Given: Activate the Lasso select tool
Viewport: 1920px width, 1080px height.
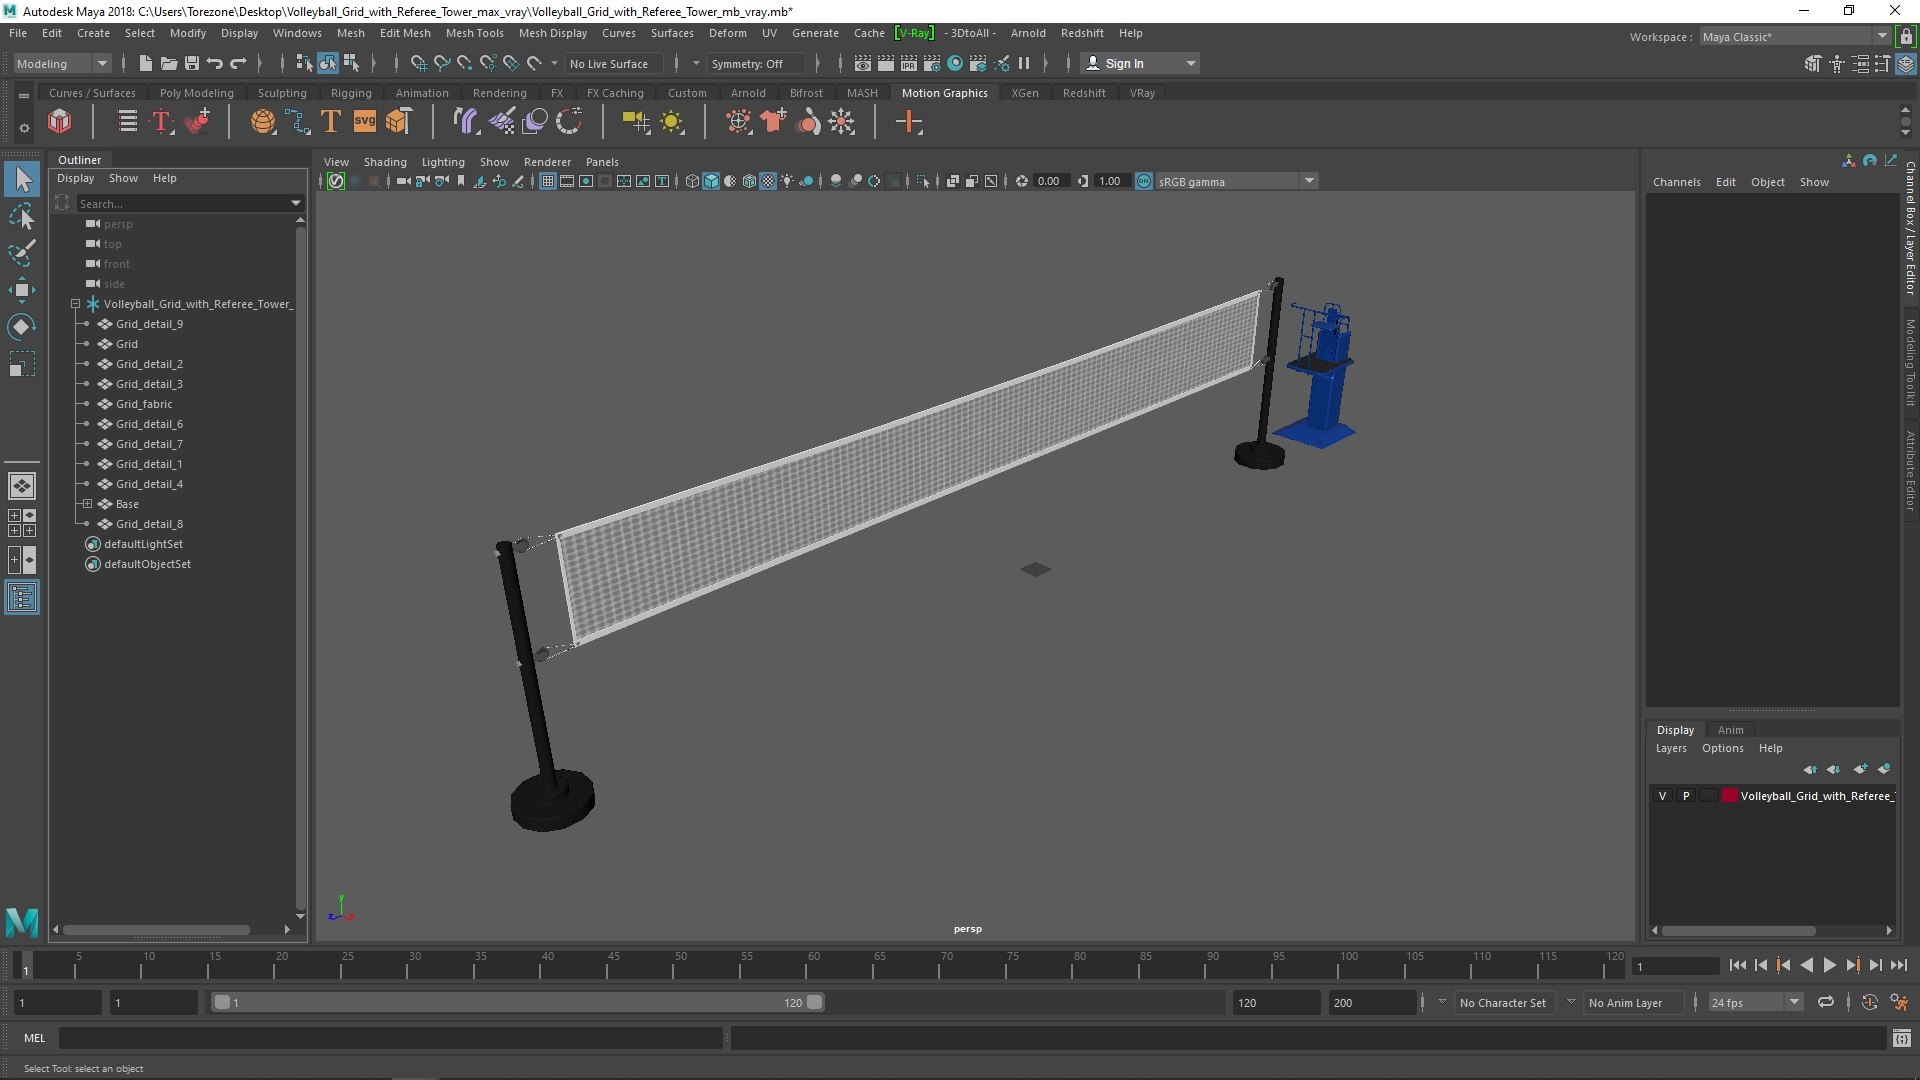Looking at the screenshot, I should (22, 216).
